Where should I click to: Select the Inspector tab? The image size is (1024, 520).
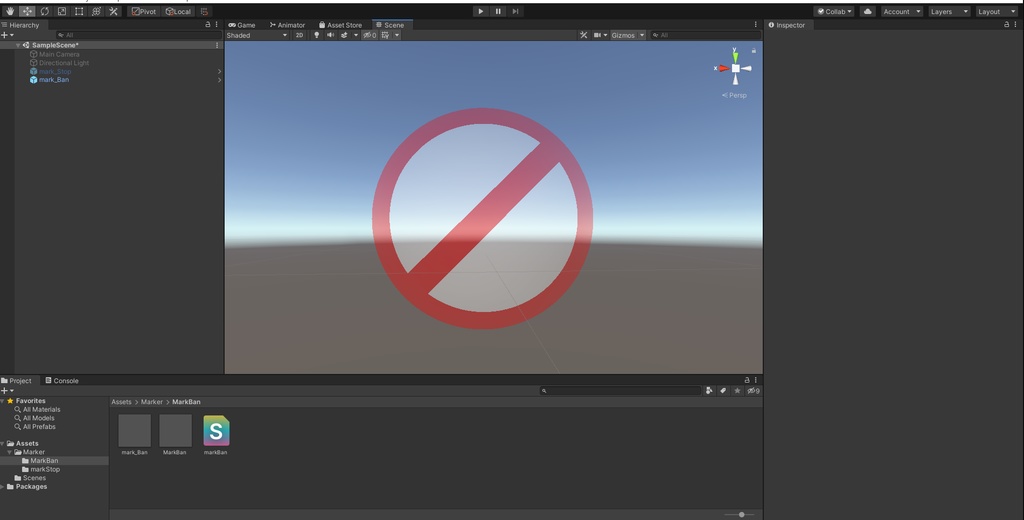pyautogui.click(x=787, y=25)
